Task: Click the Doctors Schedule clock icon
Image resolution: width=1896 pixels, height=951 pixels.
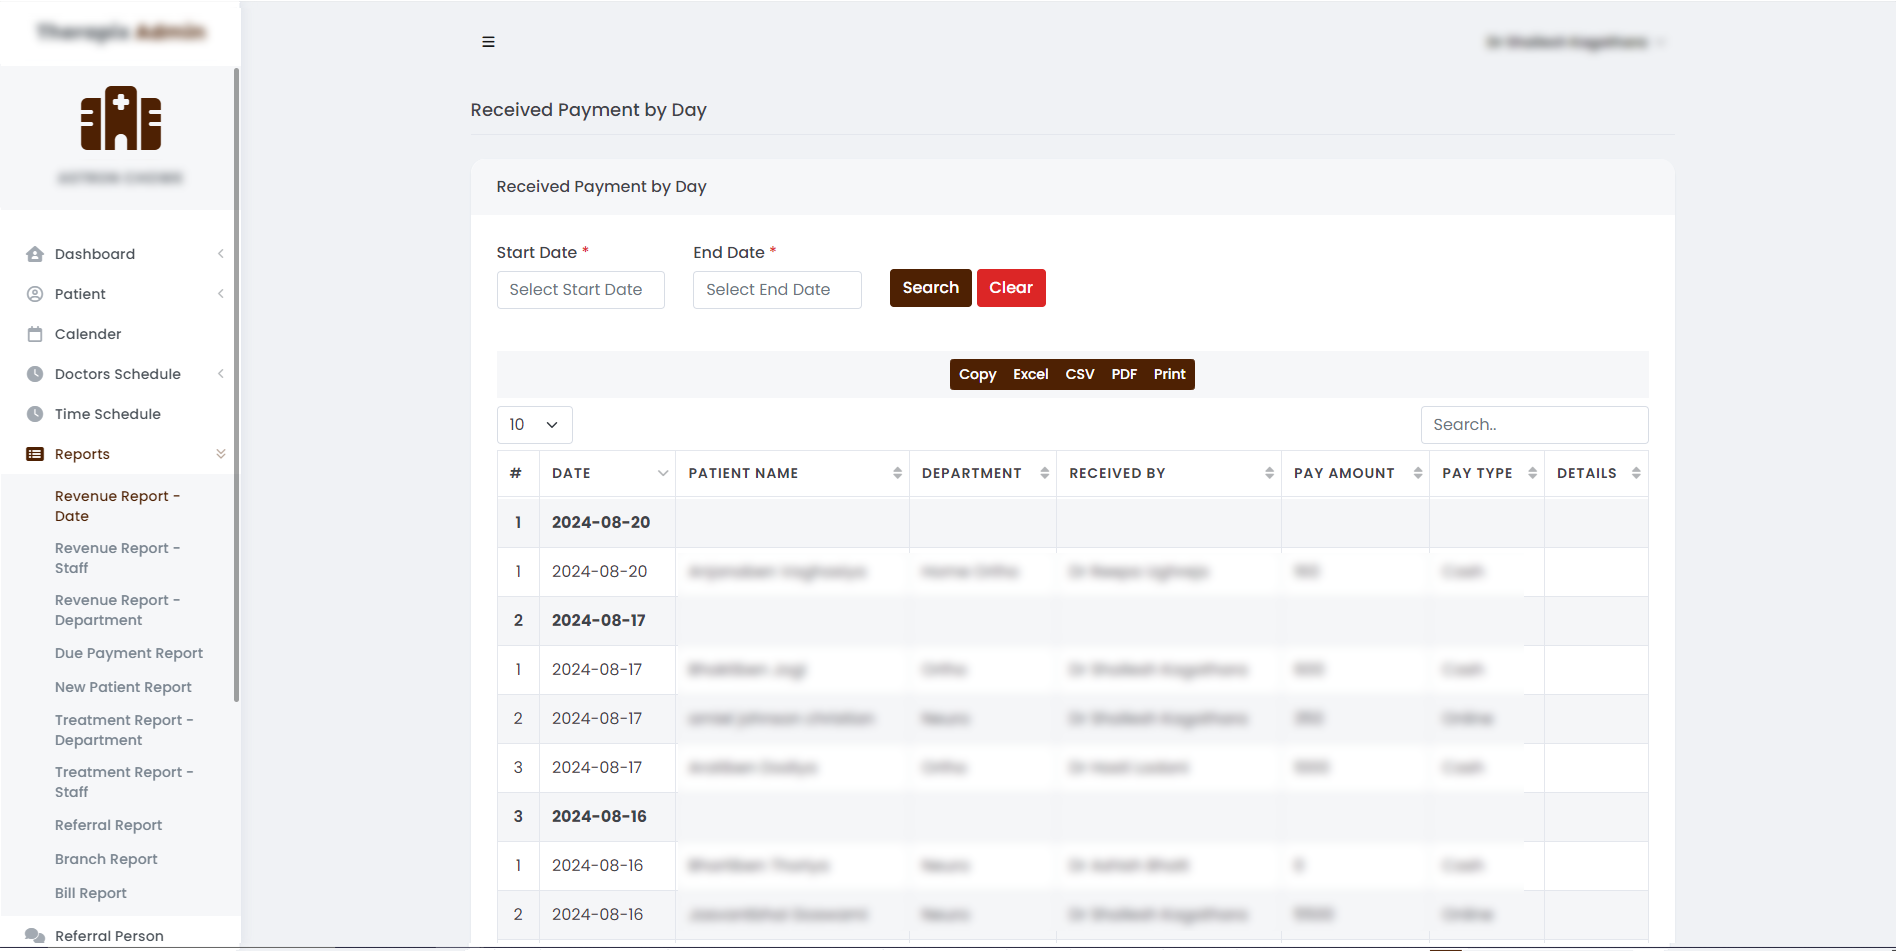Action: pos(35,374)
